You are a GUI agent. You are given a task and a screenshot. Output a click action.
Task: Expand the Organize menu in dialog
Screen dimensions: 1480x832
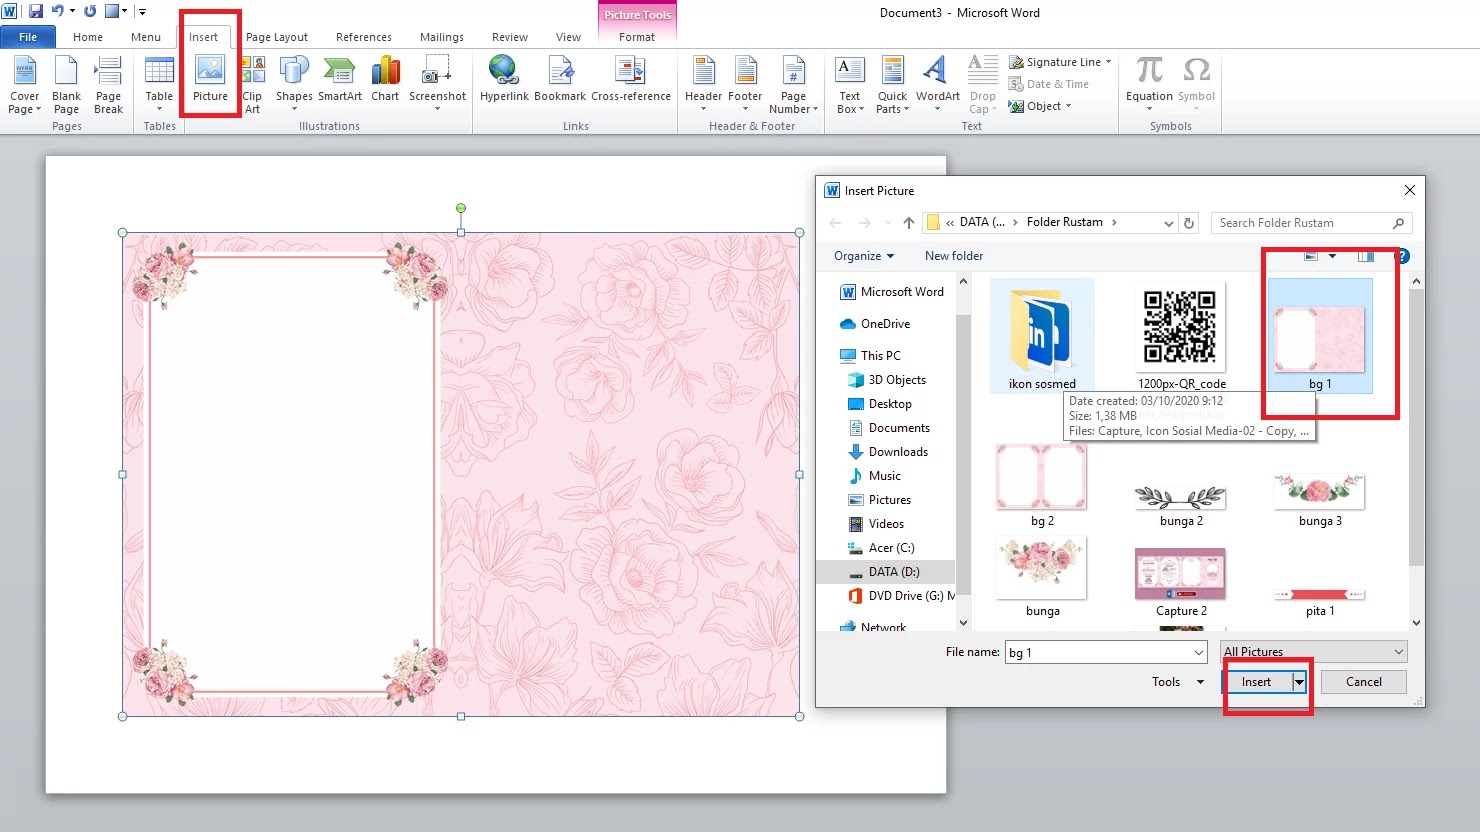click(x=863, y=256)
